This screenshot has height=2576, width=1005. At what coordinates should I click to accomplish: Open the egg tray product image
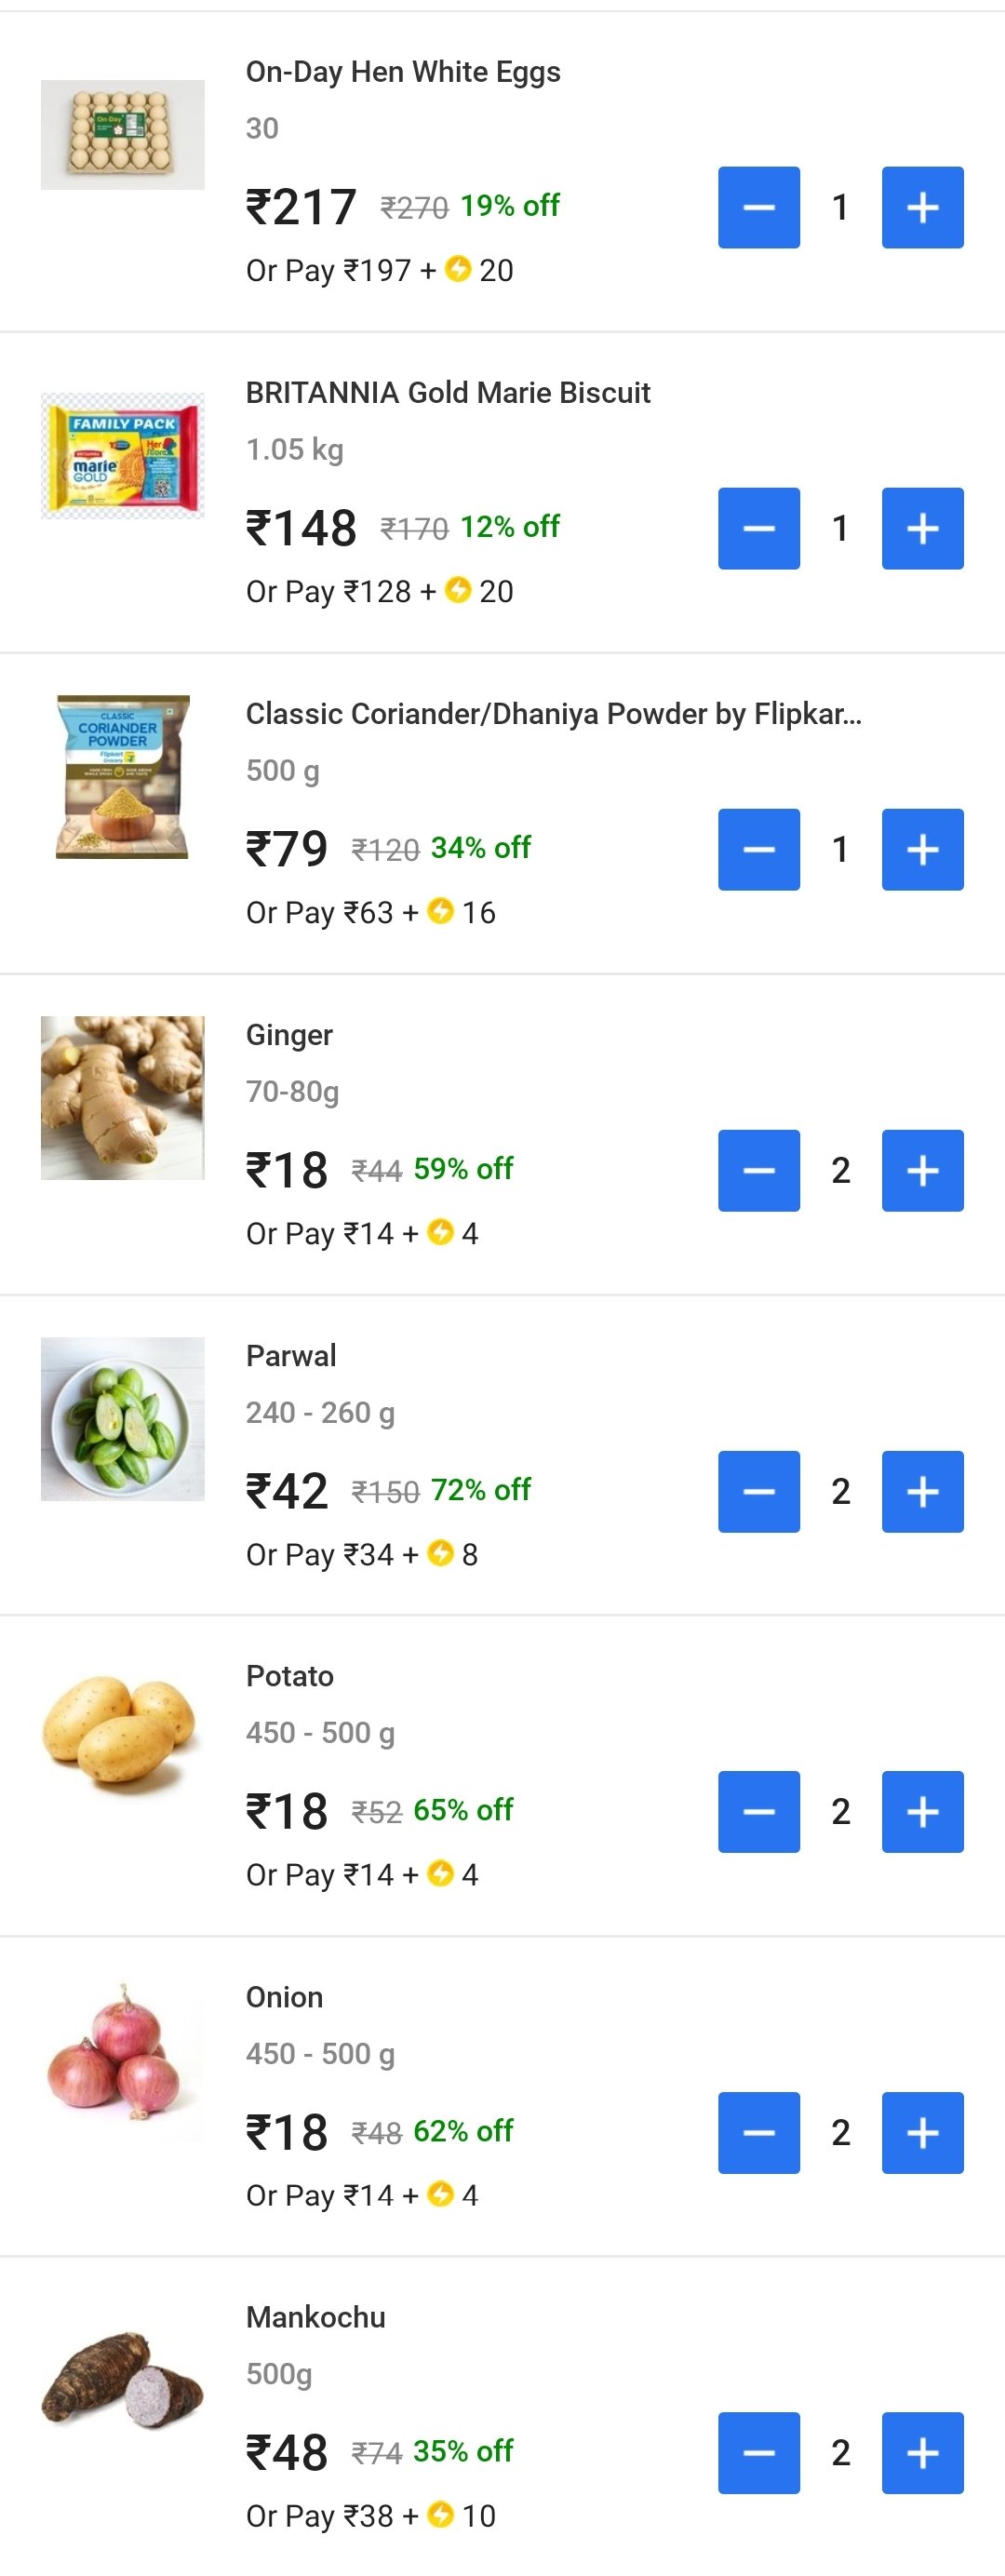pyautogui.click(x=122, y=135)
